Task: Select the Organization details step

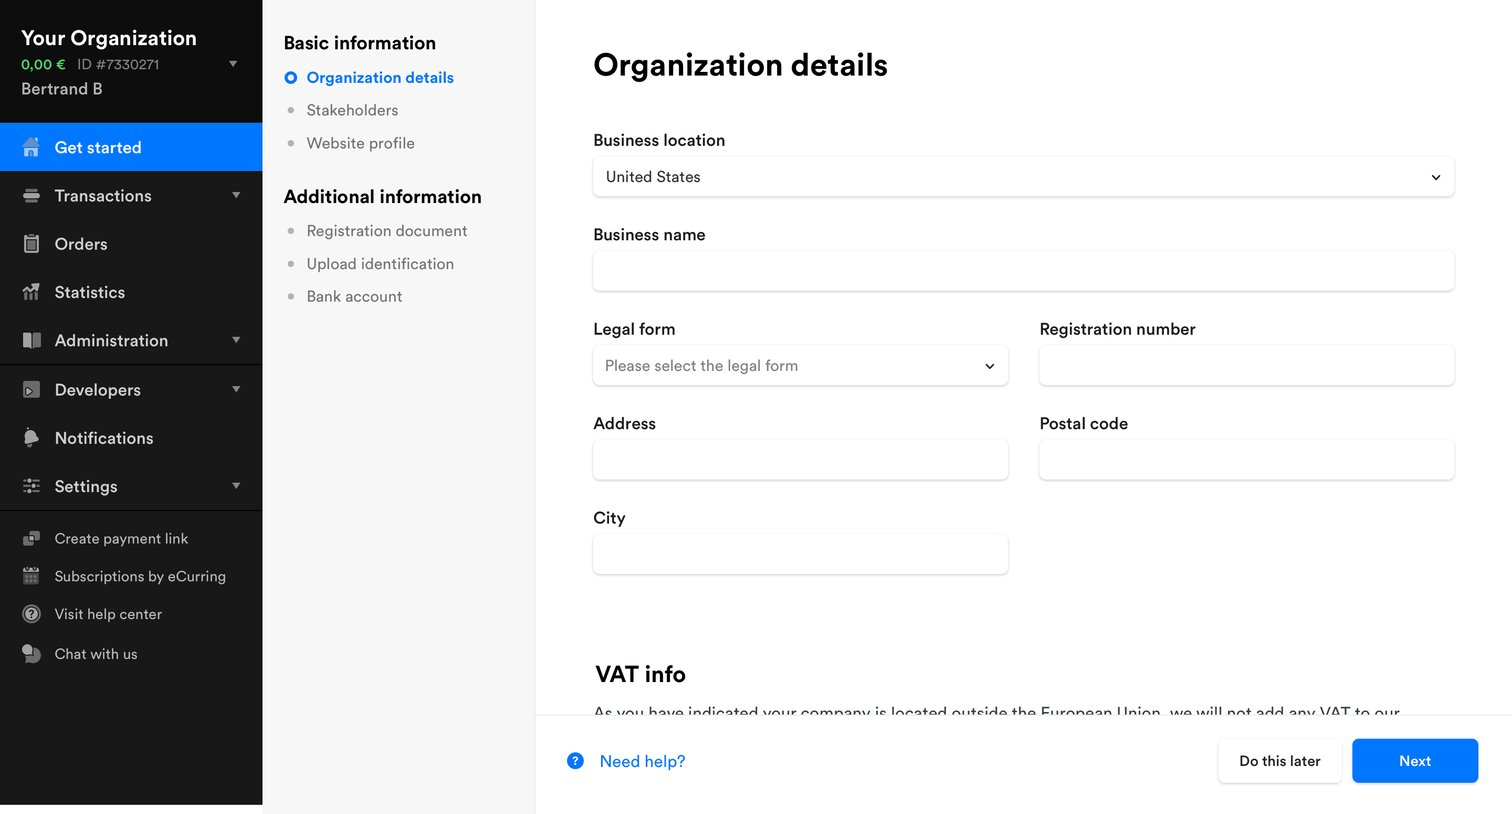Action: 380,78
